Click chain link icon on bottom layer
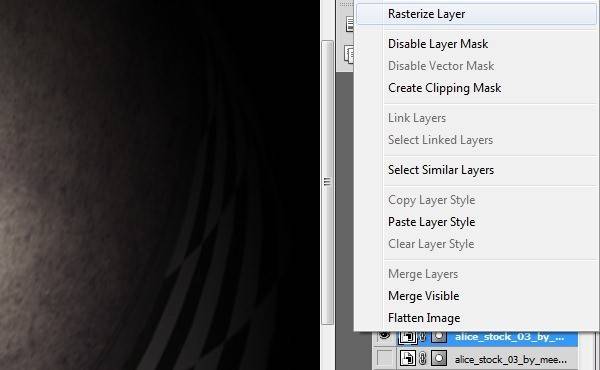600x370 pixels. (x=423, y=359)
